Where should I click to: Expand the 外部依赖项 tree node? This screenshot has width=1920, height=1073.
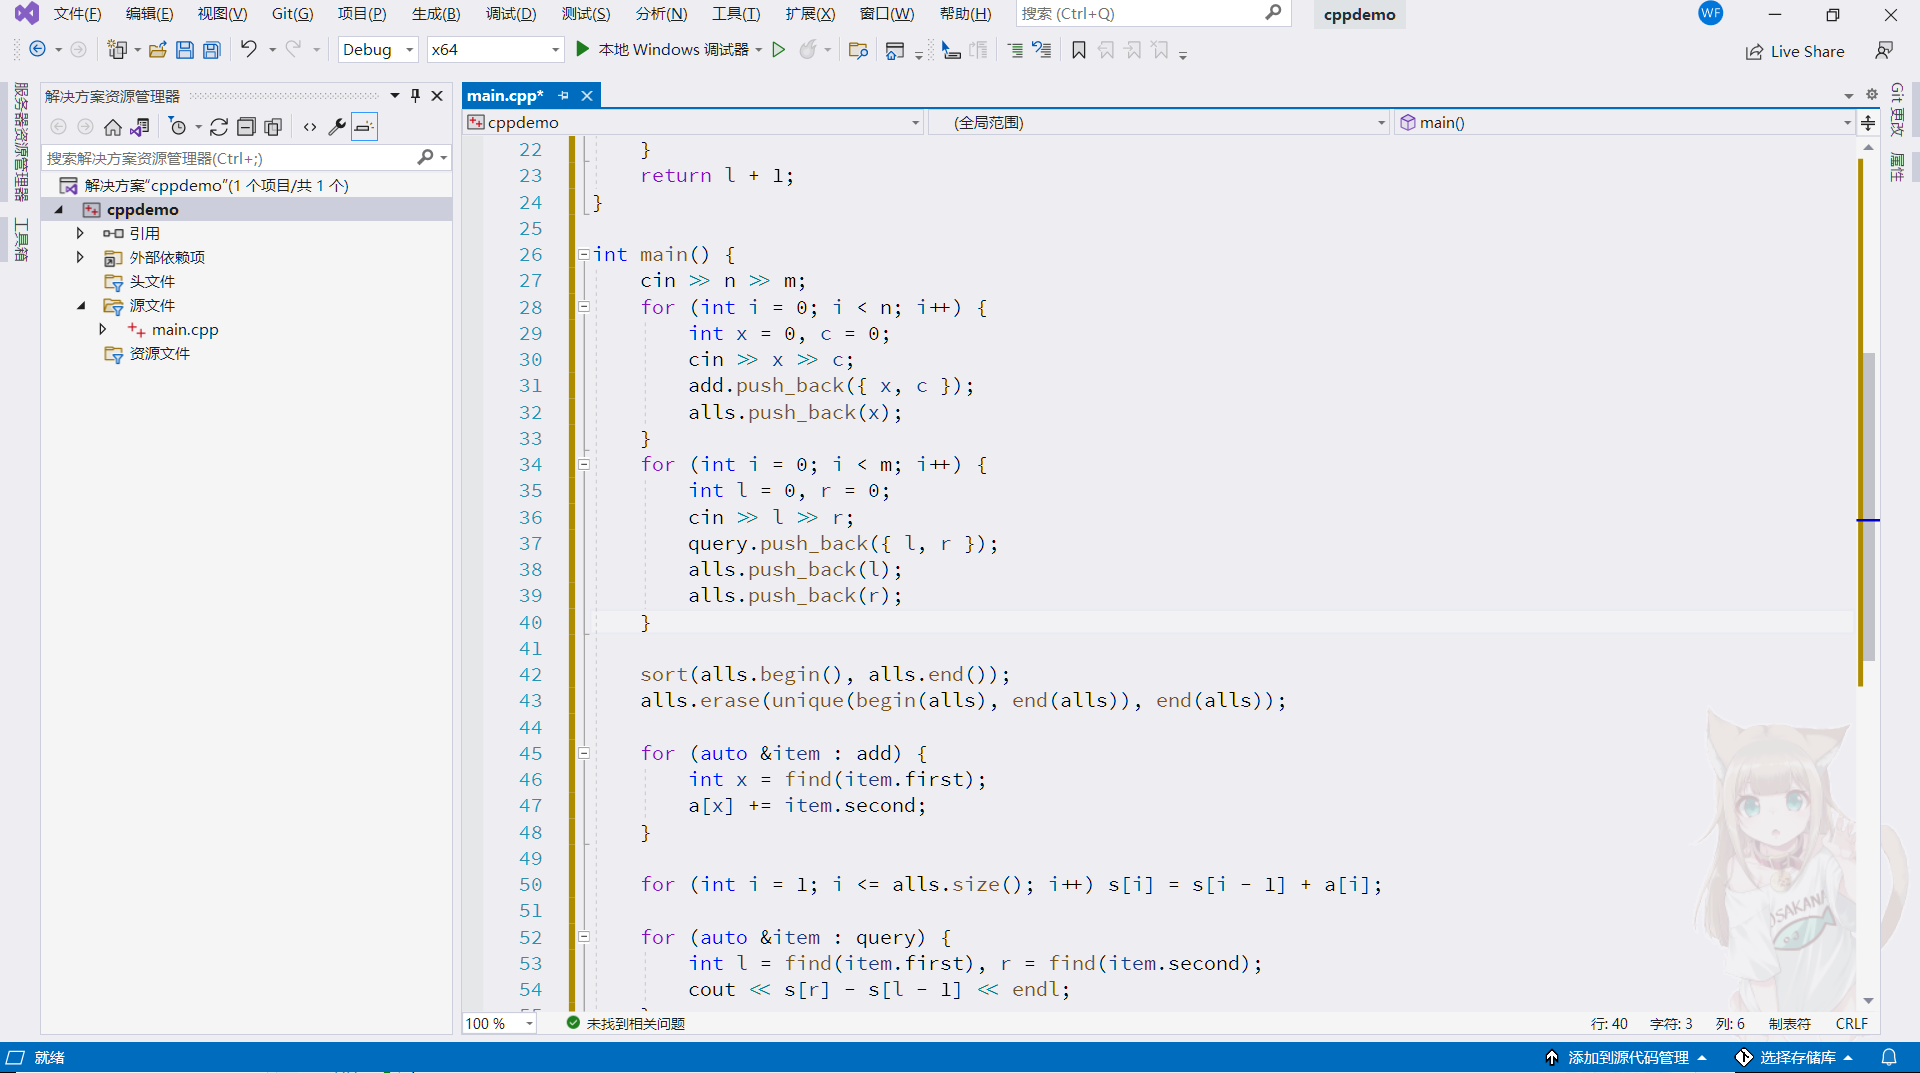click(80, 257)
